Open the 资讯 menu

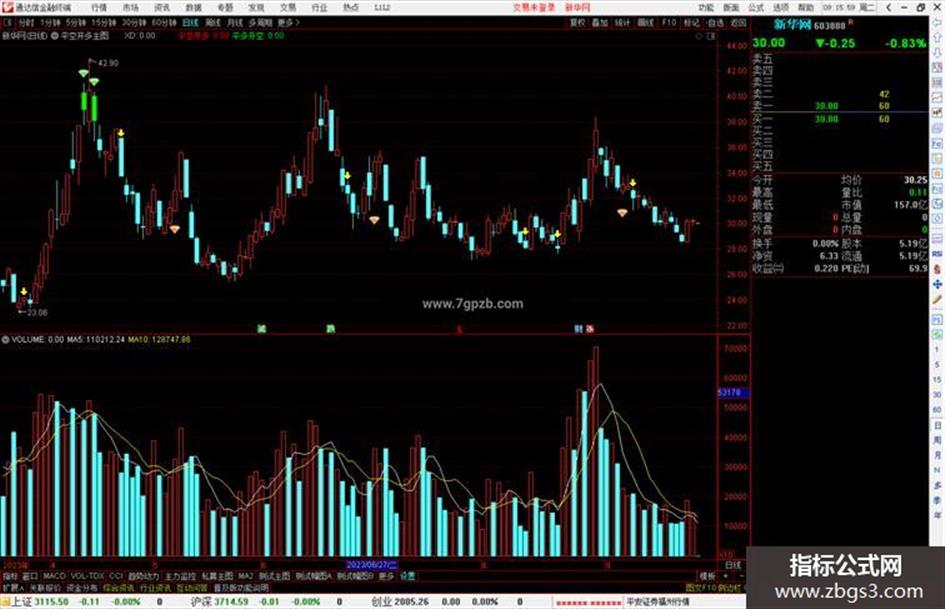click(x=162, y=7)
